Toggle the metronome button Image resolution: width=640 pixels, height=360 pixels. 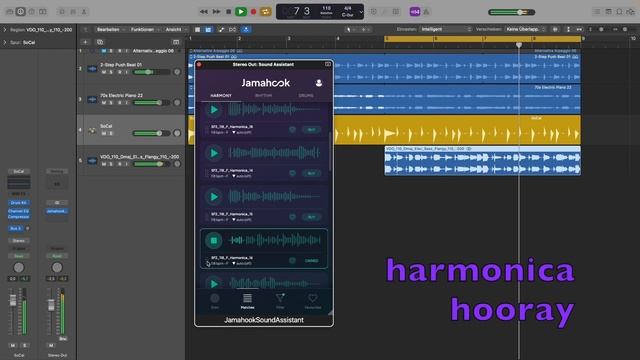pos(426,12)
